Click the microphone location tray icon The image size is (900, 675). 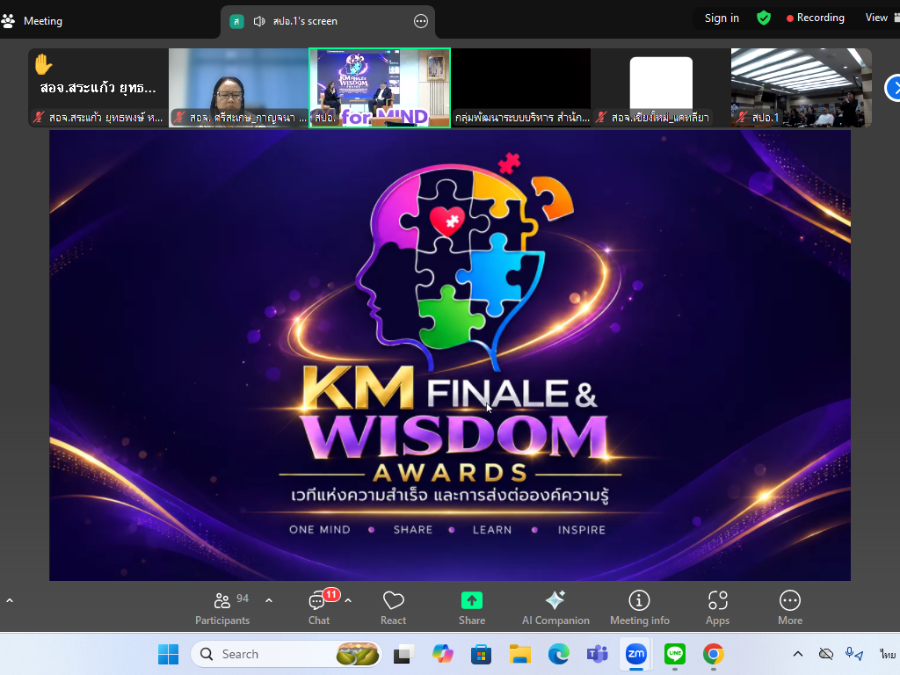click(854, 654)
